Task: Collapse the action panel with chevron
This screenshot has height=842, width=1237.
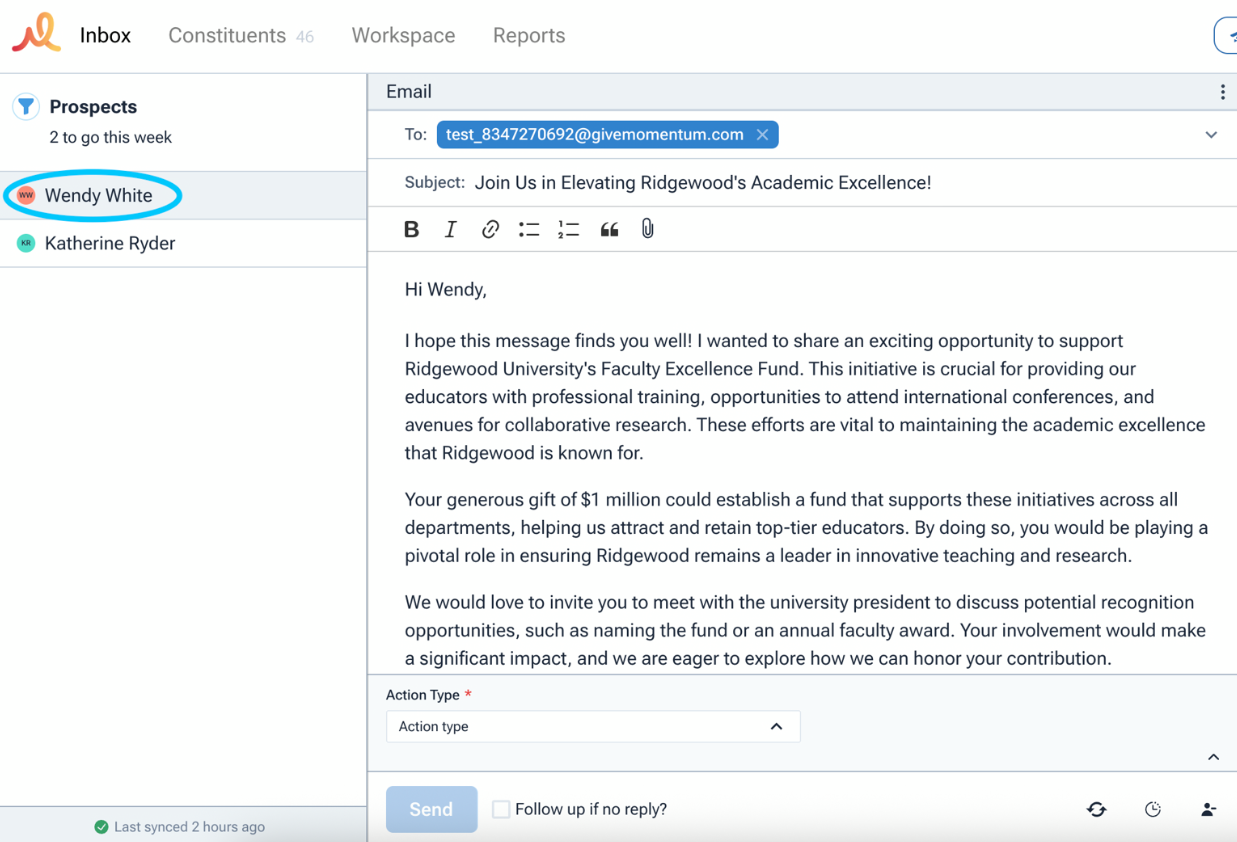Action: tap(1213, 757)
